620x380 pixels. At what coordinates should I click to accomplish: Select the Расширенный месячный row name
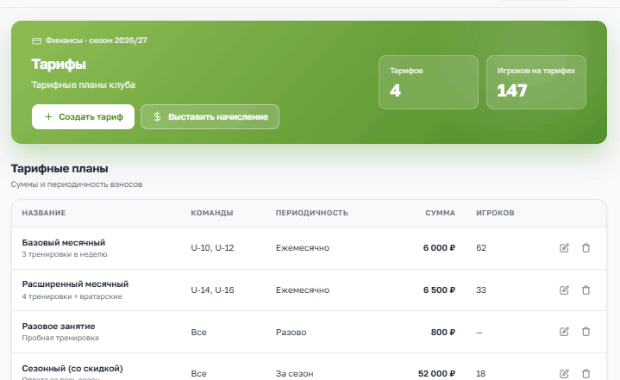pos(75,284)
